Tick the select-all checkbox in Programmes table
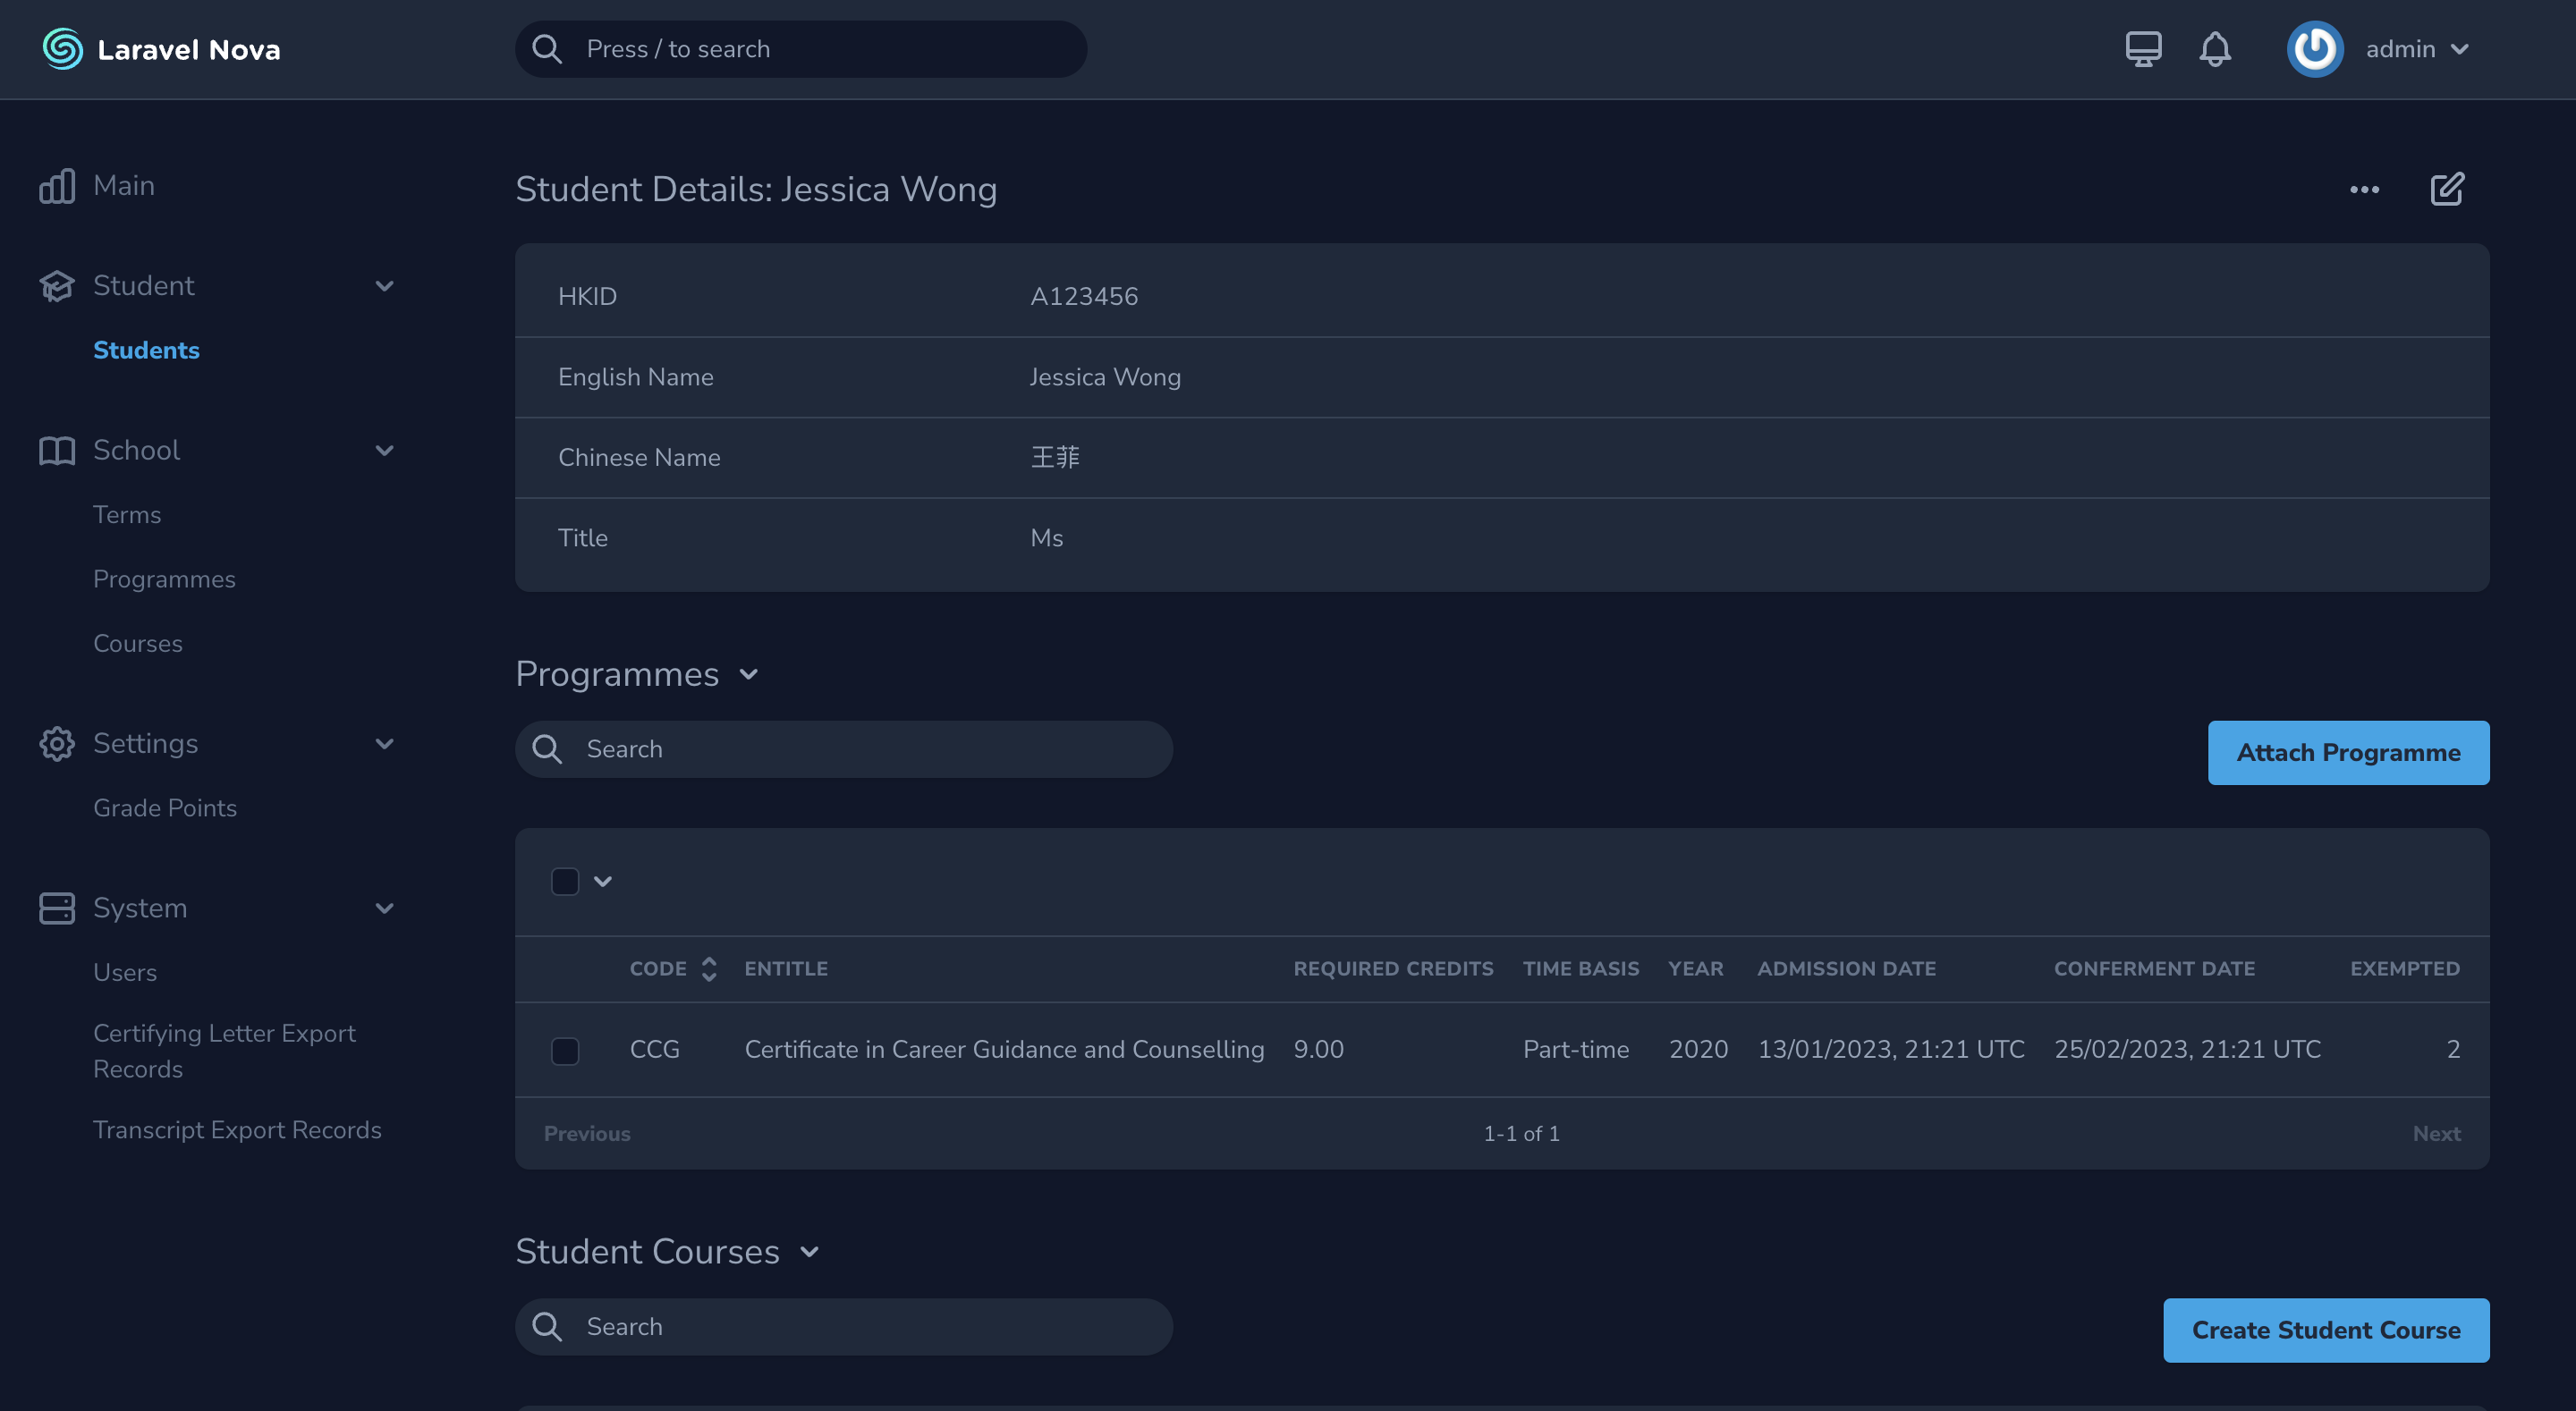The height and width of the screenshot is (1411, 2576). (x=565, y=881)
